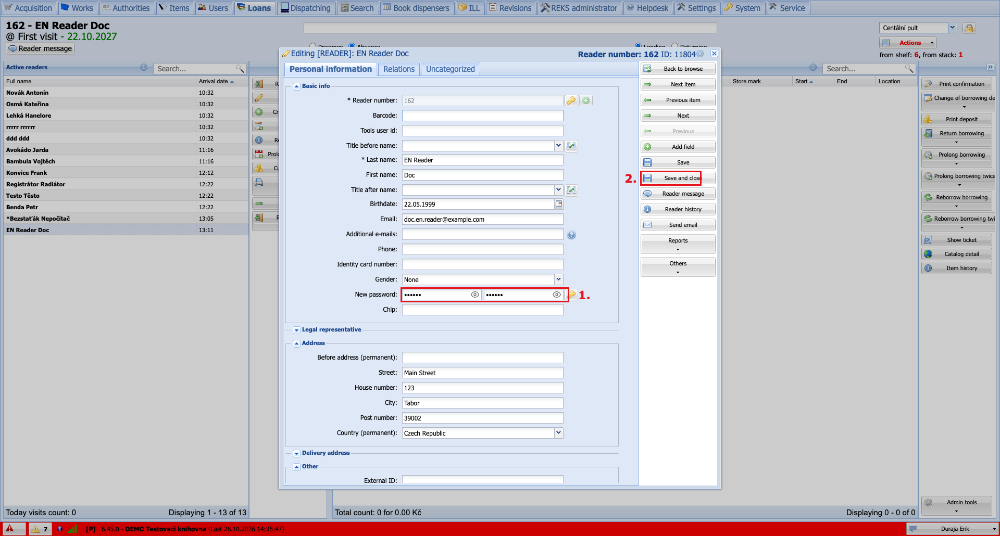Click the red alert icon in status bar
This screenshot has width=1000, height=536.
pos(10,529)
